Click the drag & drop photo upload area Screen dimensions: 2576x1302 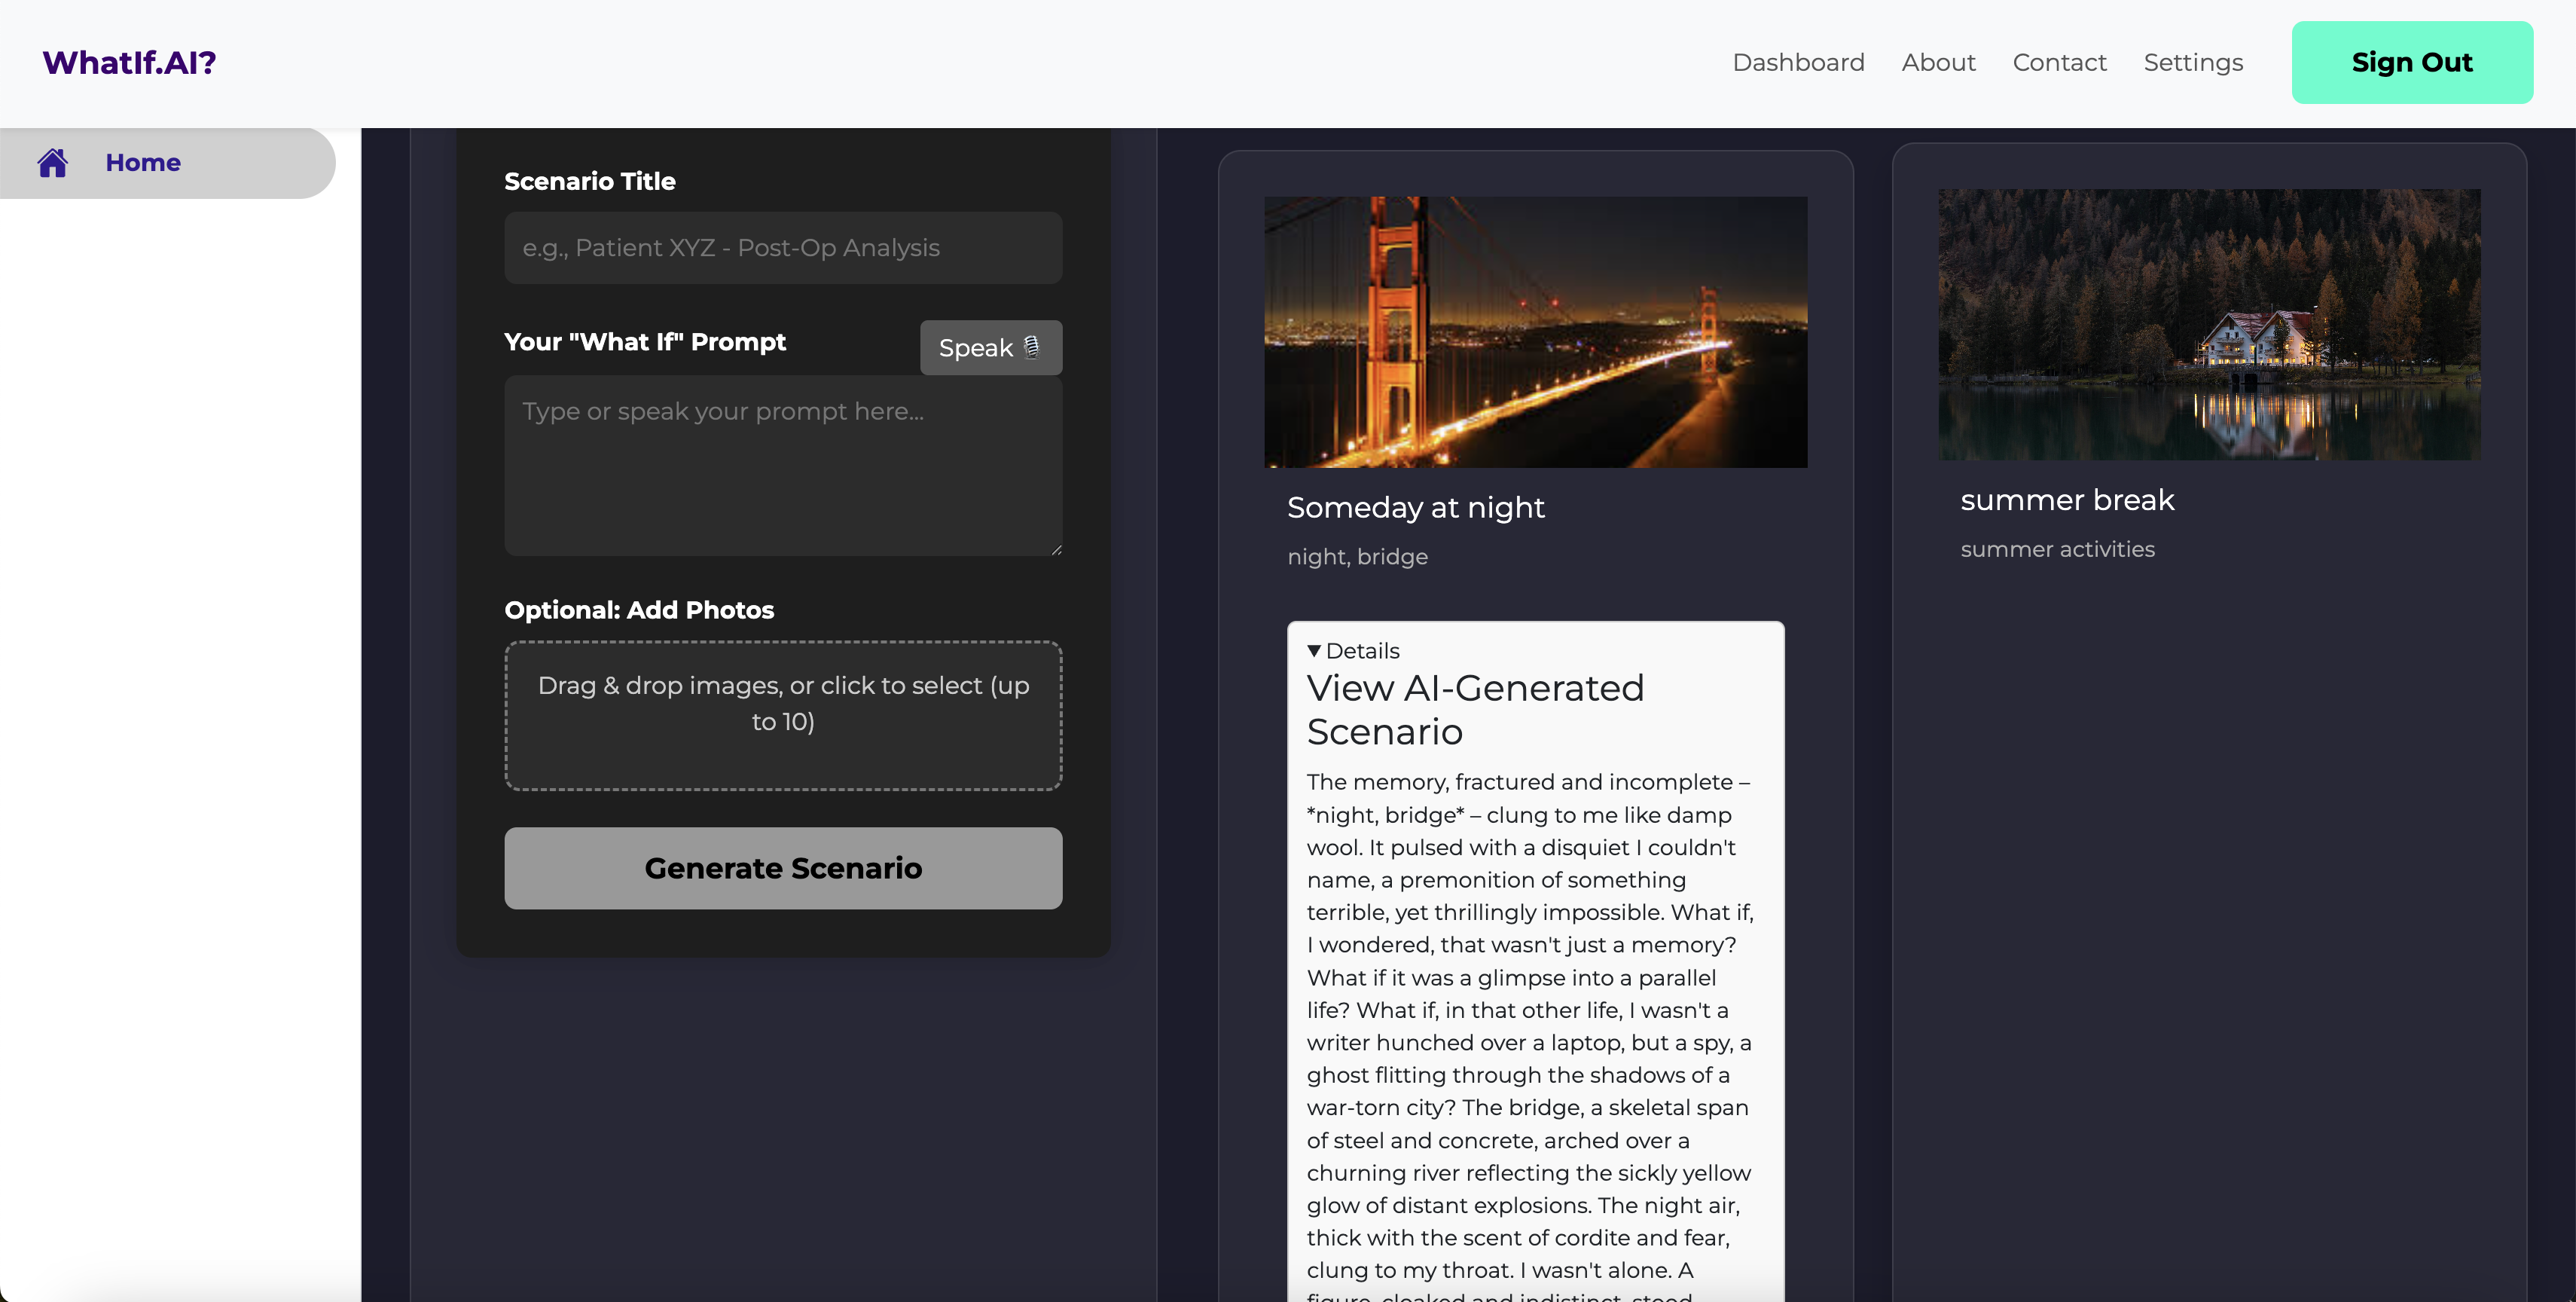click(783, 716)
